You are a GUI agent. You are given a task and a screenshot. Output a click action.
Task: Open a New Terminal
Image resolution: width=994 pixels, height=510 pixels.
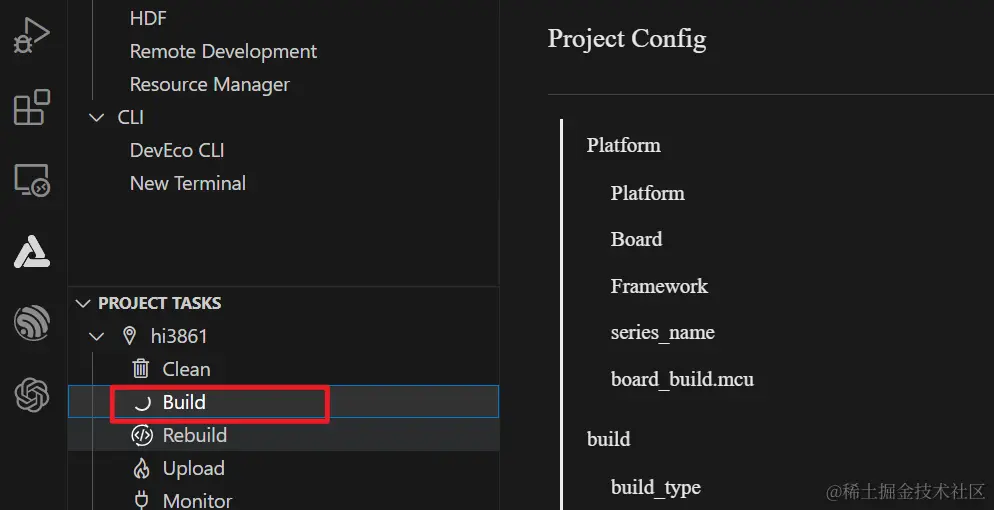tap(187, 183)
